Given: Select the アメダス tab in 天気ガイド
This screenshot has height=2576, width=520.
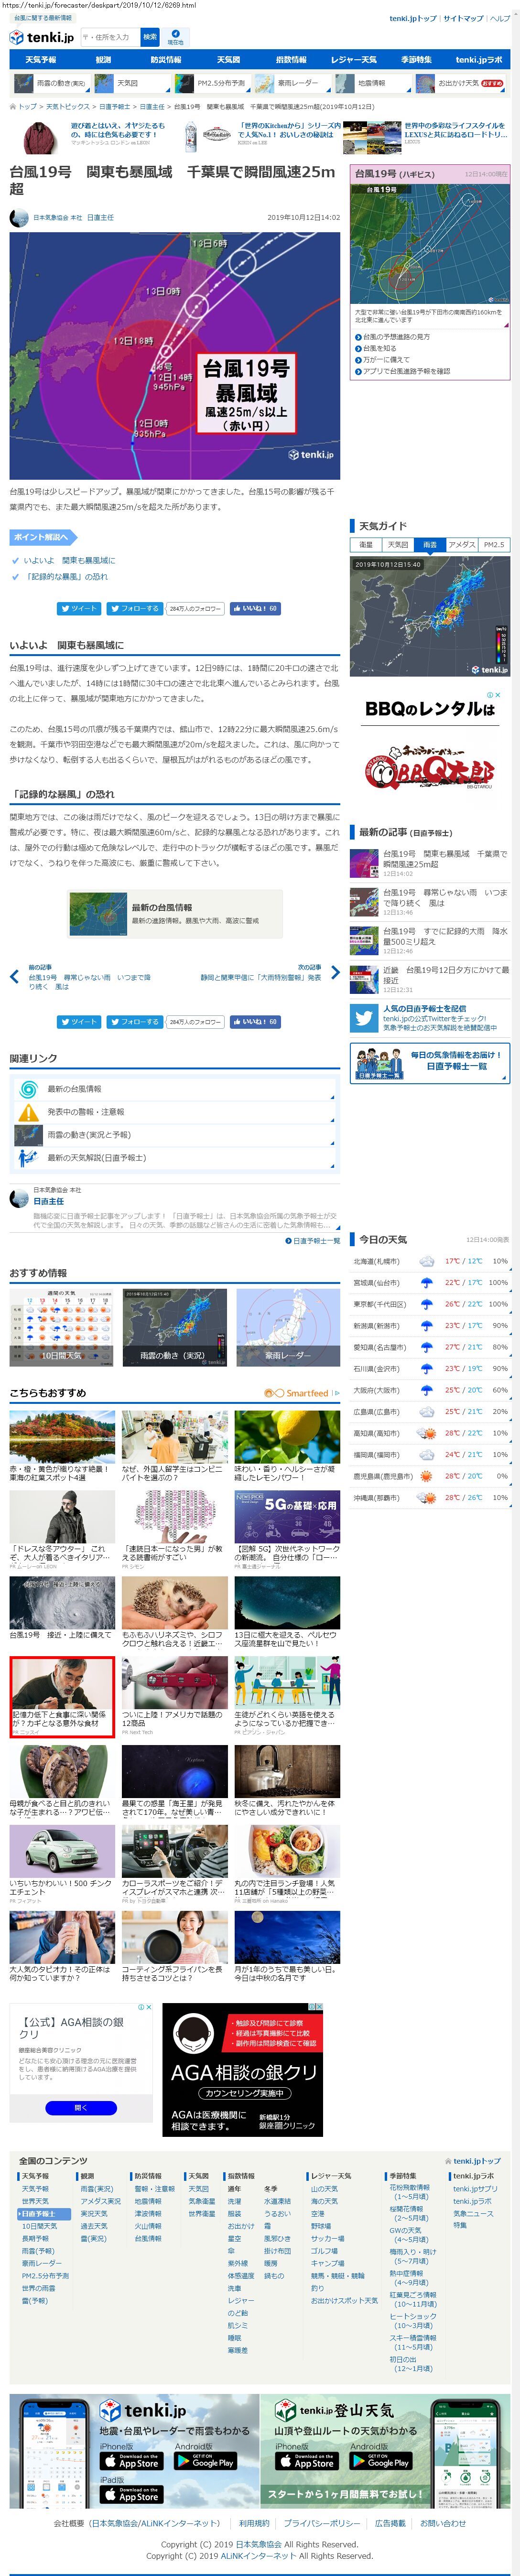Looking at the screenshot, I should pyautogui.click(x=462, y=545).
